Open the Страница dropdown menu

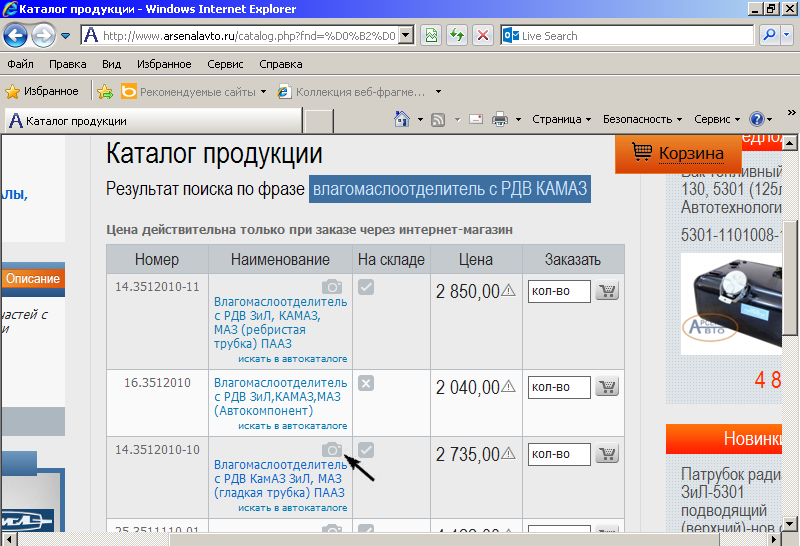tap(561, 119)
